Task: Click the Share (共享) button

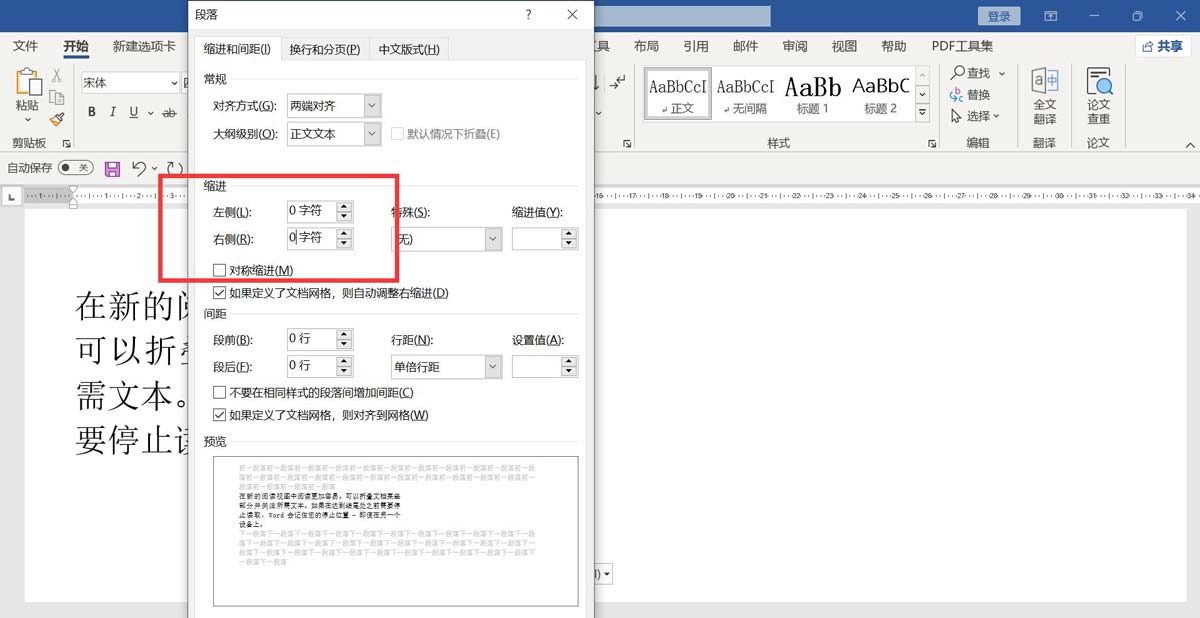Action: point(1163,46)
